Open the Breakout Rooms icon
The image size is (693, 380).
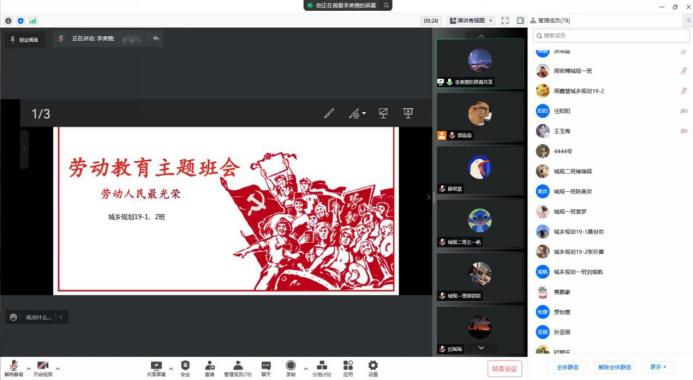point(322,368)
